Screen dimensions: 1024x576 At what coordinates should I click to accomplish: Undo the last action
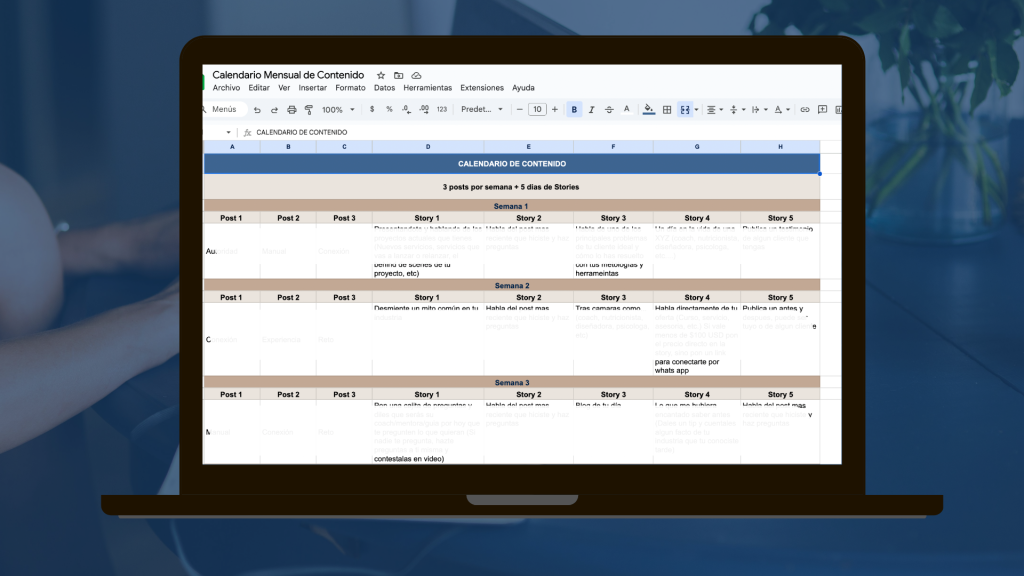pyautogui.click(x=257, y=110)
